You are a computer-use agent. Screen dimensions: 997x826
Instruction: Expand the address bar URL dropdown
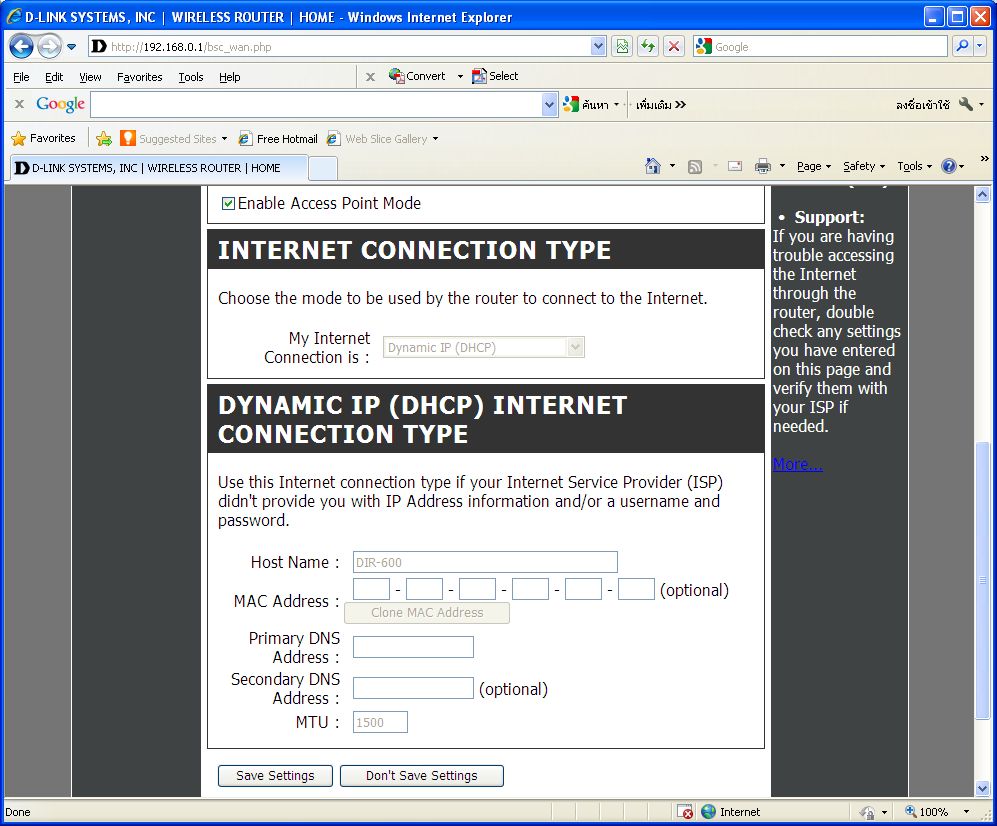(598, 46)
